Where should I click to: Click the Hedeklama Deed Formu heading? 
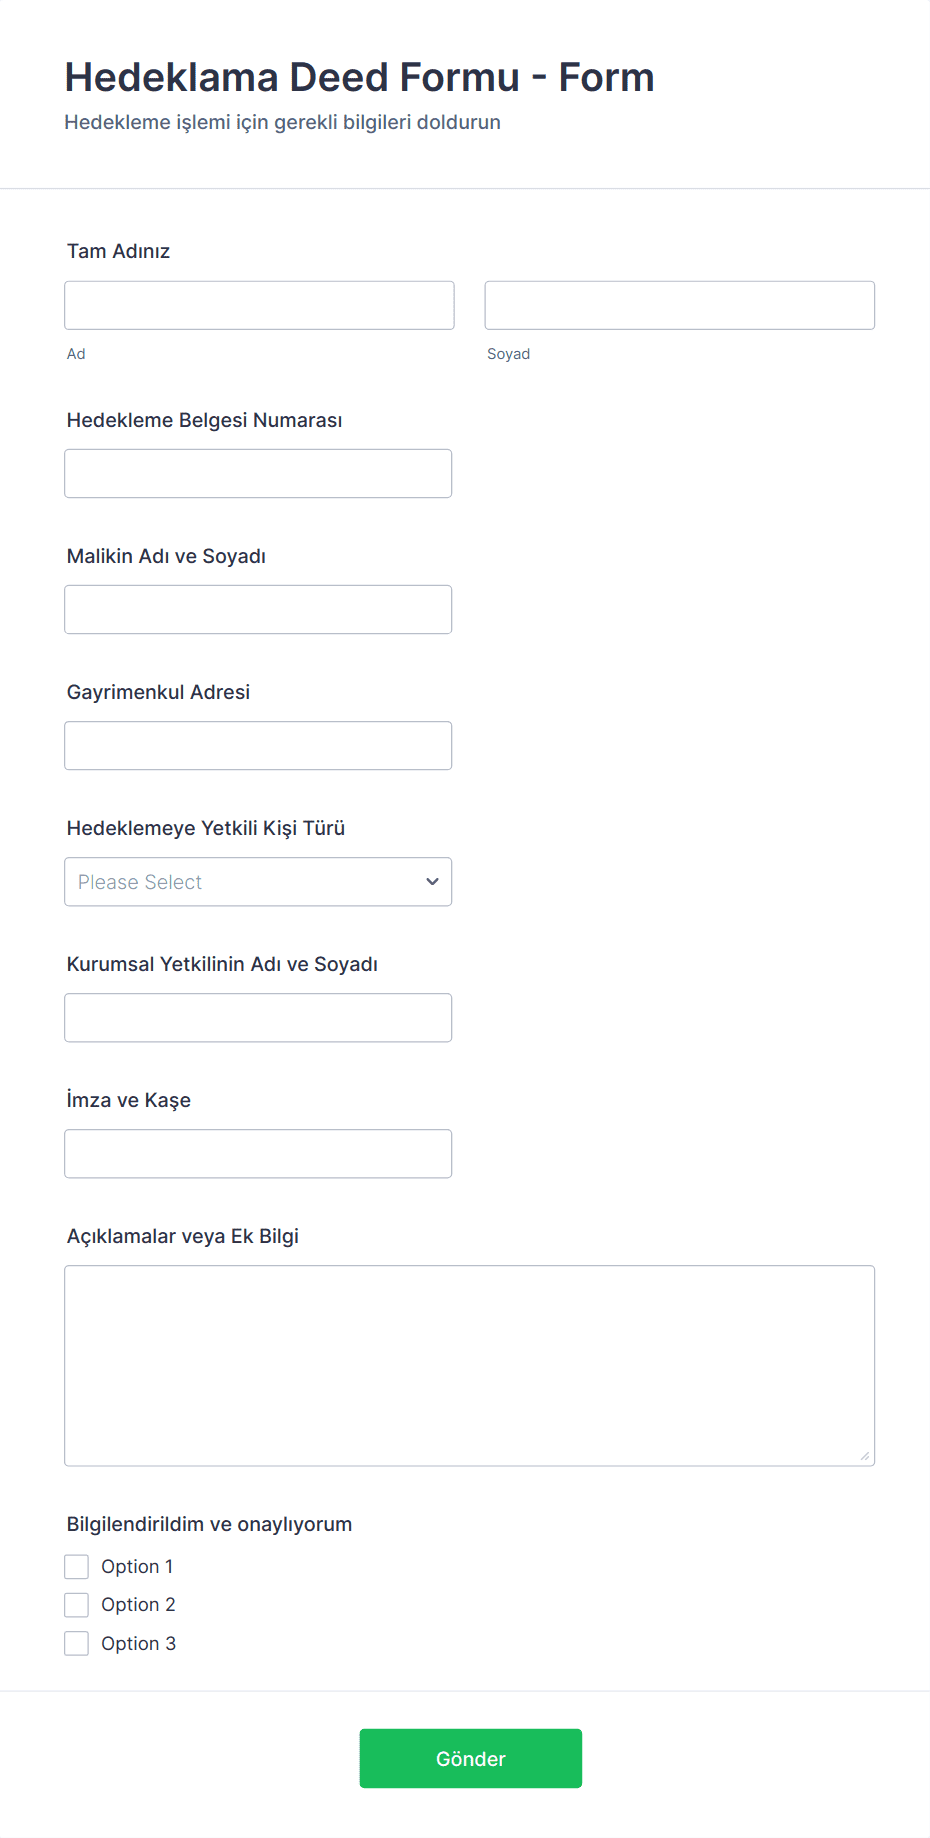[x=359, y=77]
